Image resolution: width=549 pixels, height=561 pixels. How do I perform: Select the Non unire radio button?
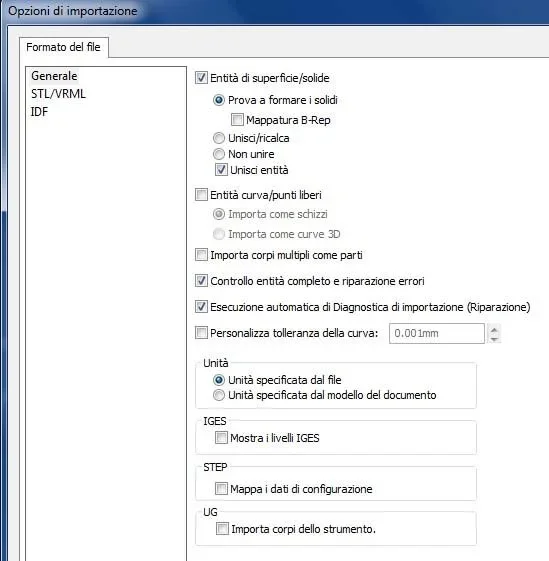219,154
